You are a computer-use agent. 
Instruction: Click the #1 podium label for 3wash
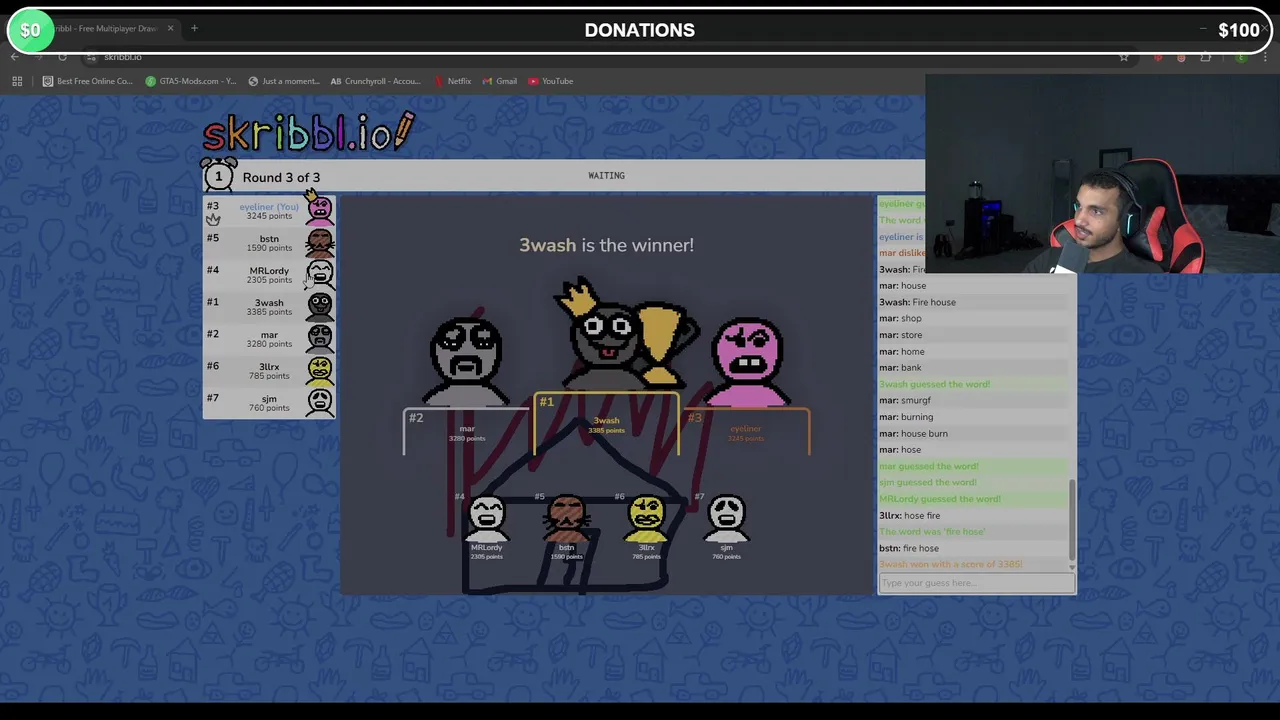(x=546, y=402)
